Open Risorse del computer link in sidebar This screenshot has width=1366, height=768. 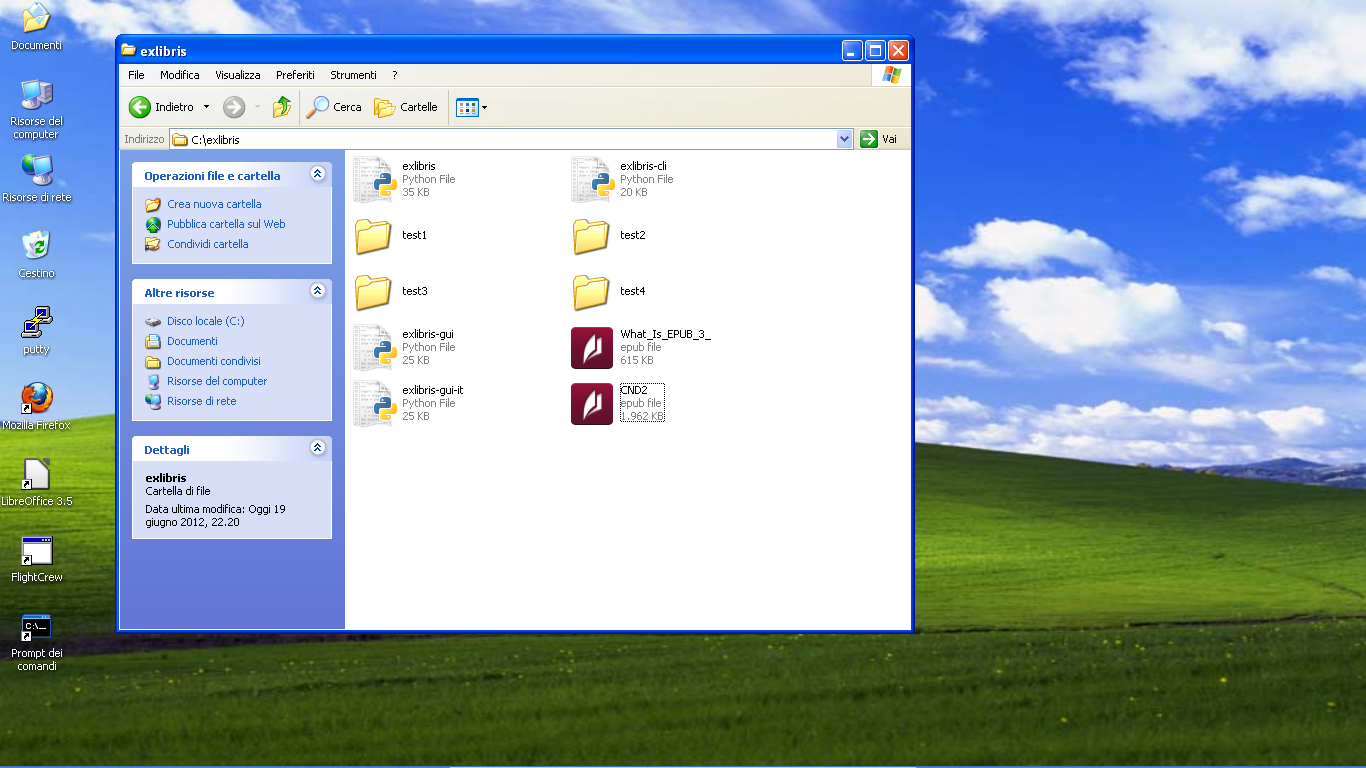pos(217,381)
